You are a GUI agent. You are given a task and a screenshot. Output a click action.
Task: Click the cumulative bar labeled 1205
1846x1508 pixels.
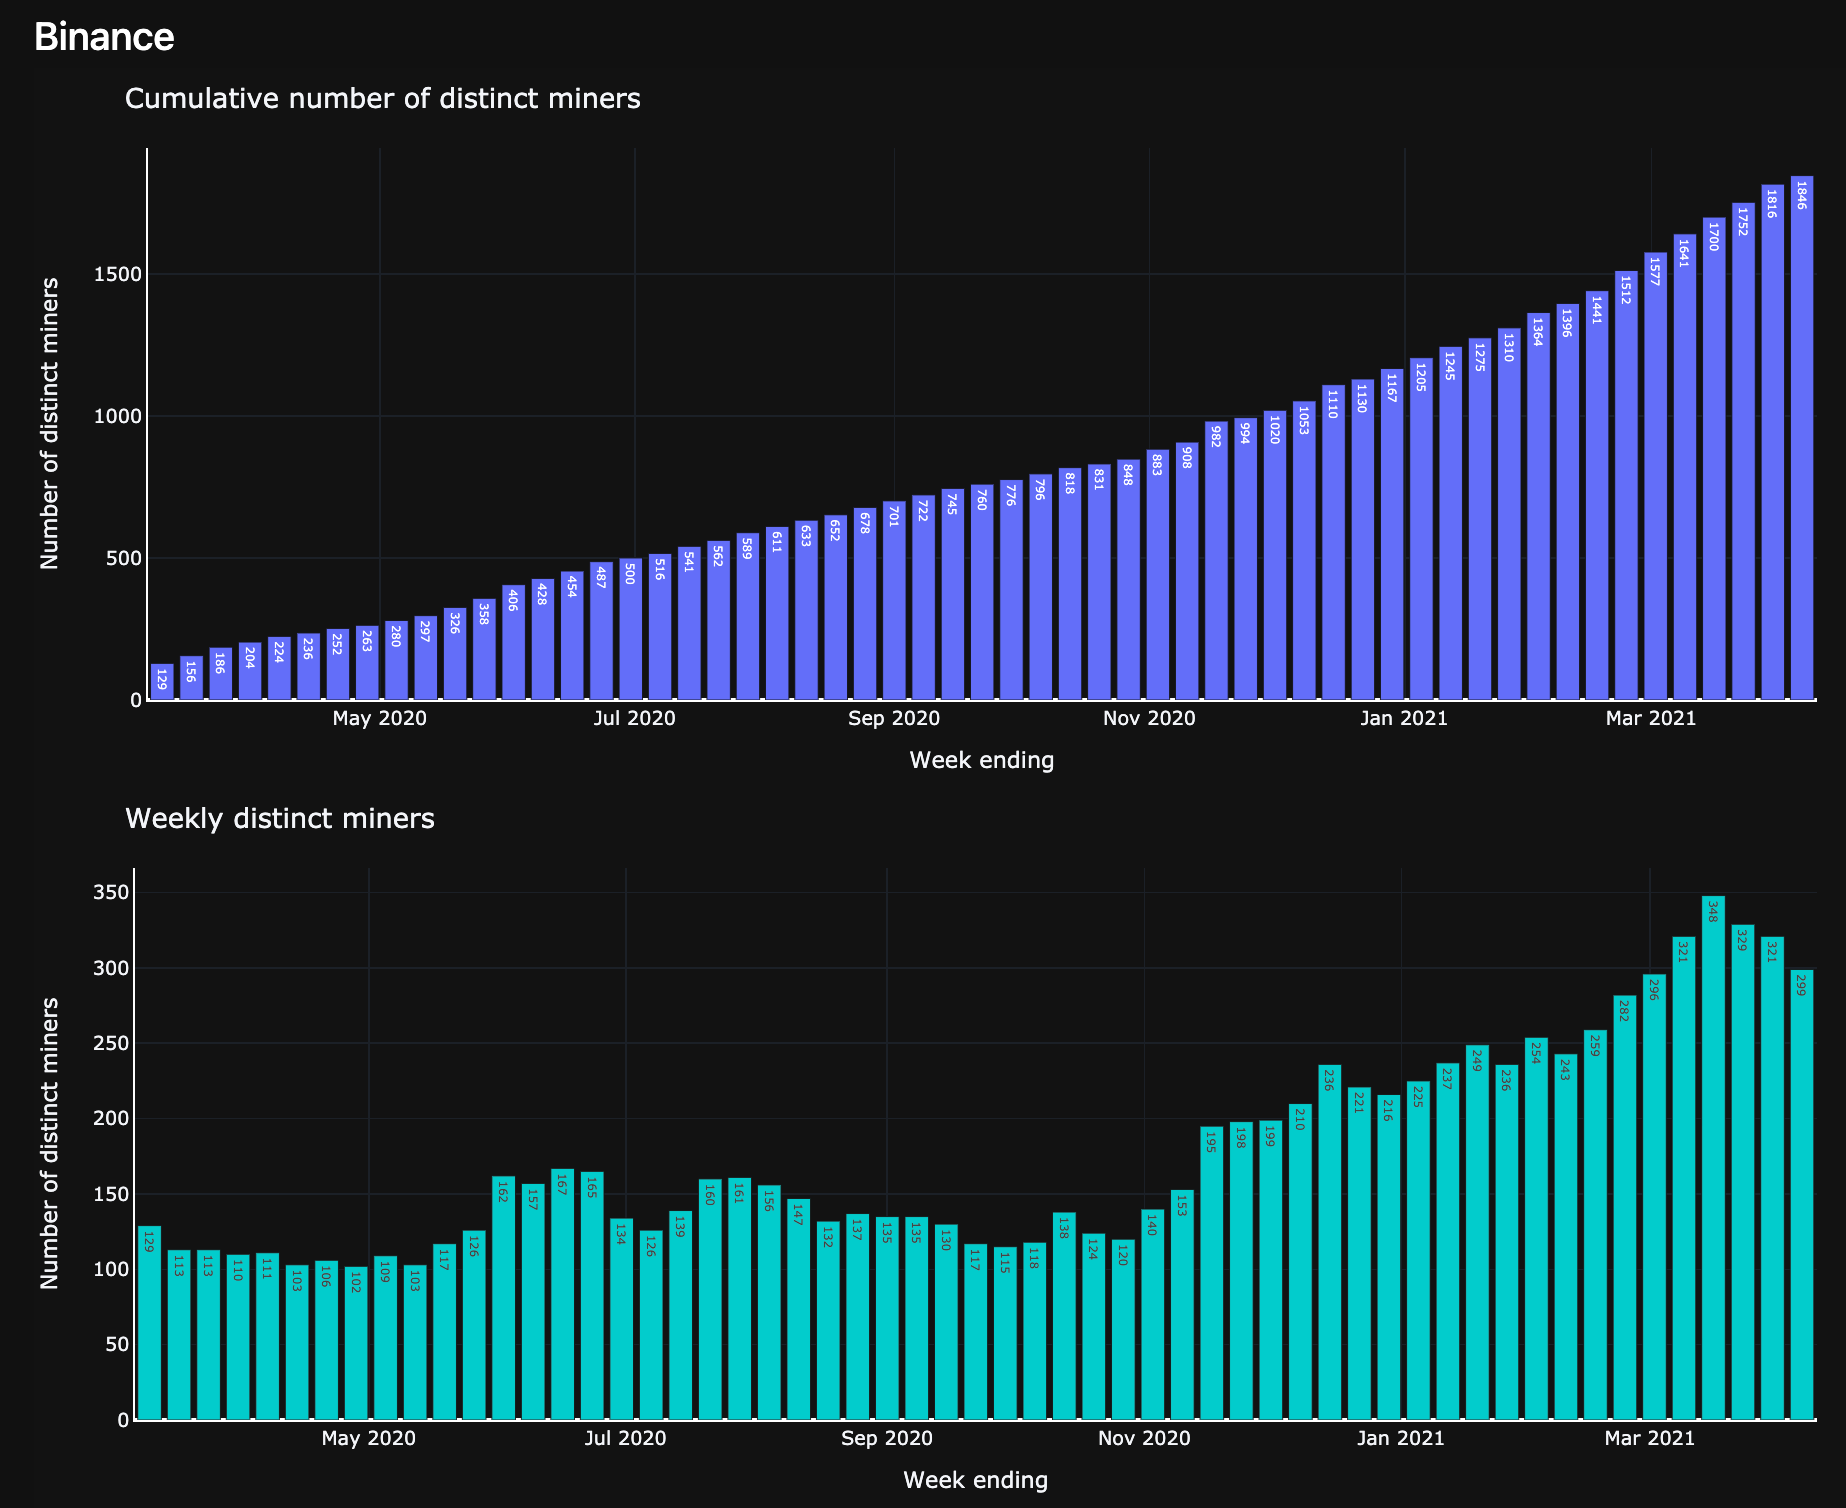1421,529
